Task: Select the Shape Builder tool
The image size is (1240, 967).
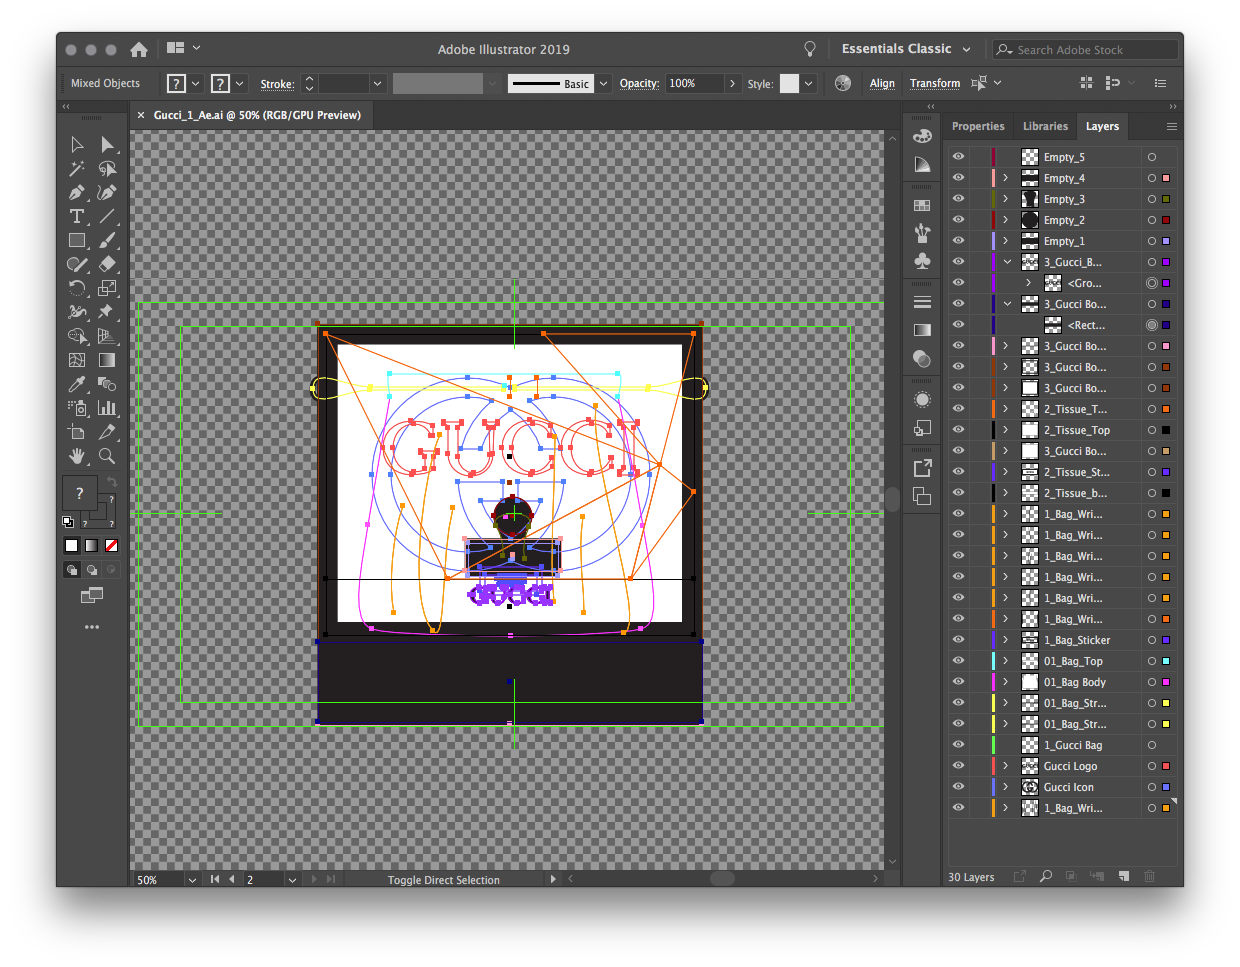Action: tap(77, 337)
